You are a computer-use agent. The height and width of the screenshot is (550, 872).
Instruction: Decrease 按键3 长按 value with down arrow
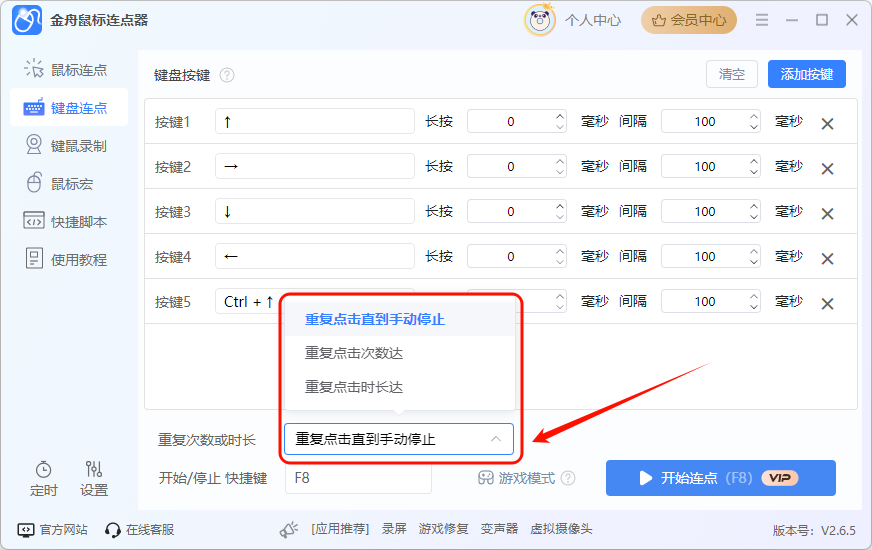click(559, 217)
